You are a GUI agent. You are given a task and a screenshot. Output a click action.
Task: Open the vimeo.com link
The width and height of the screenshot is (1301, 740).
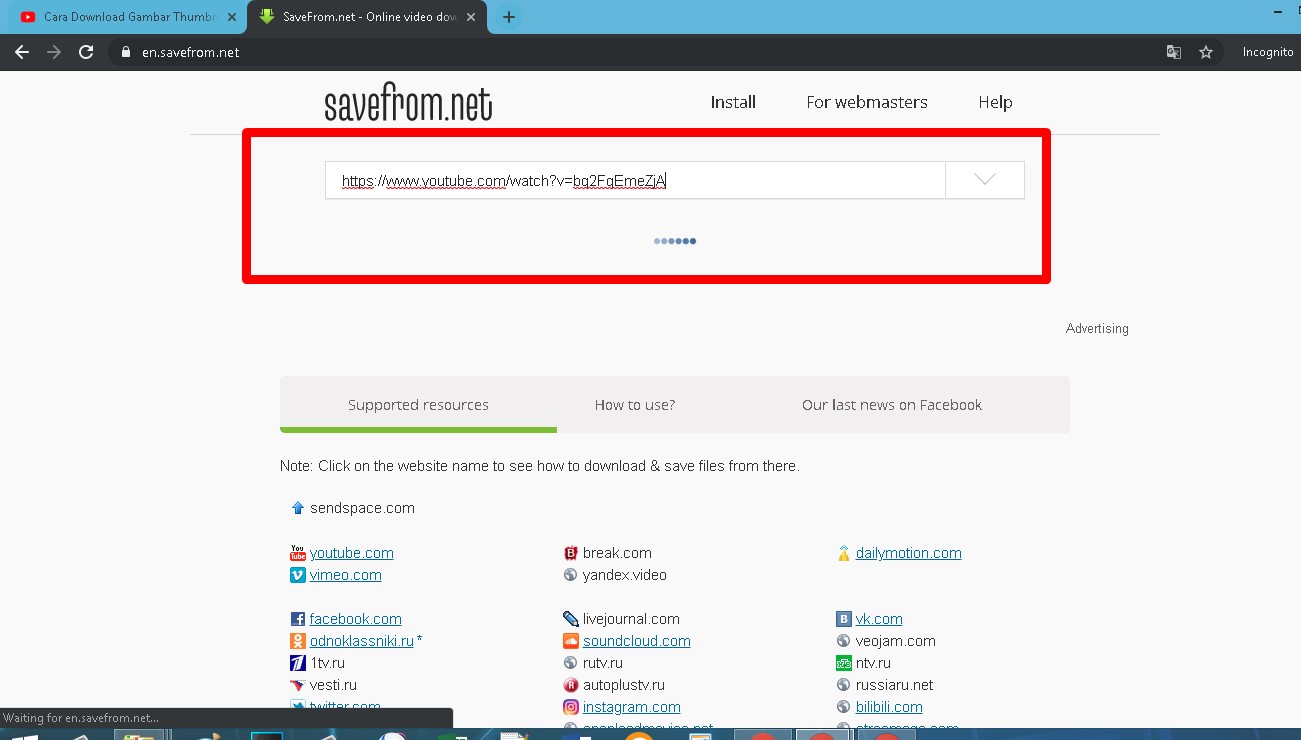(345, 575)
